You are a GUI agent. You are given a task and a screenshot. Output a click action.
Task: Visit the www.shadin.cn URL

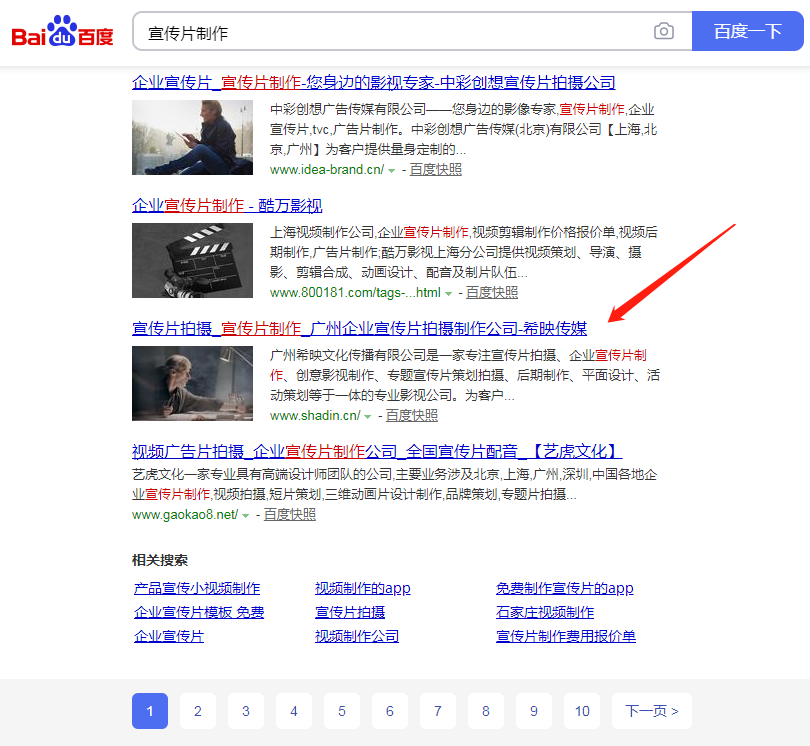pyautogui.click(x=315, y=415)
